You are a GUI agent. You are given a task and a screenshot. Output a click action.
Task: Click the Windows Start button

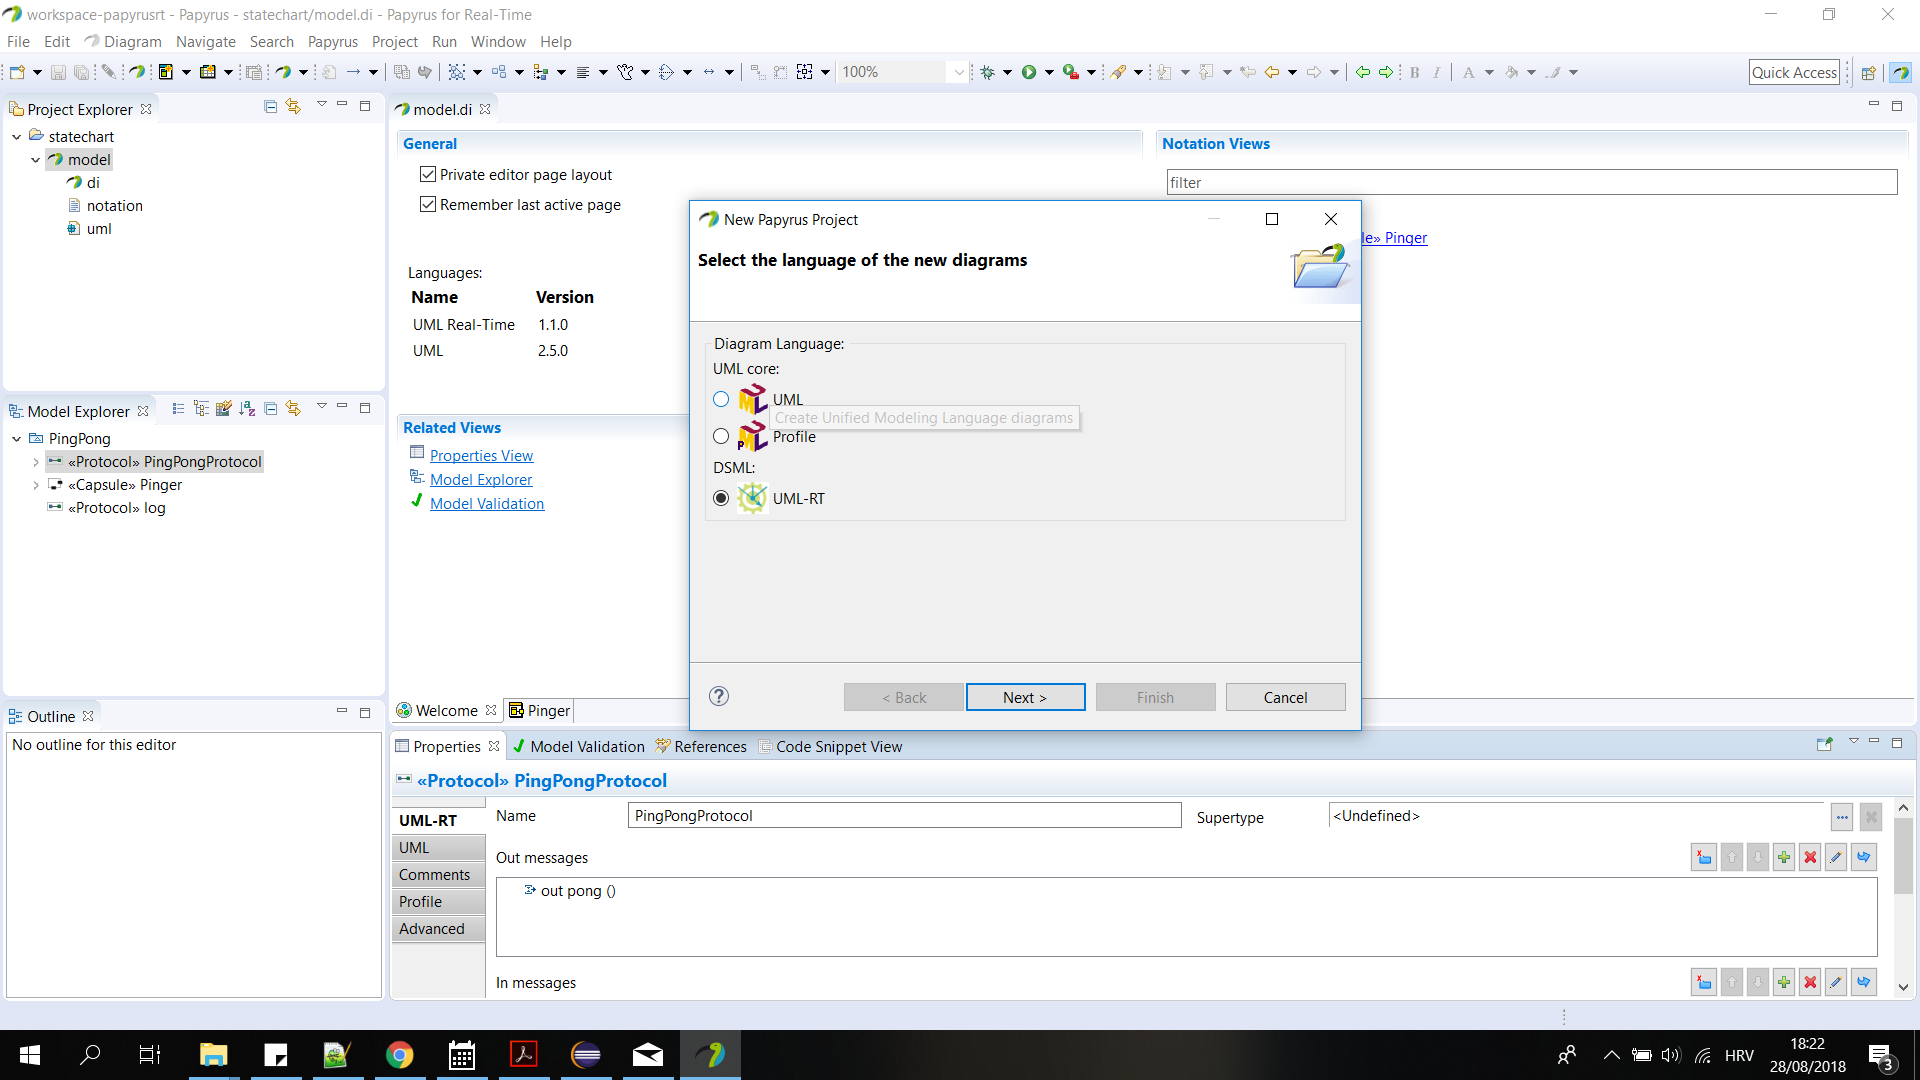pyautogui.click(x=30, y=1055)
